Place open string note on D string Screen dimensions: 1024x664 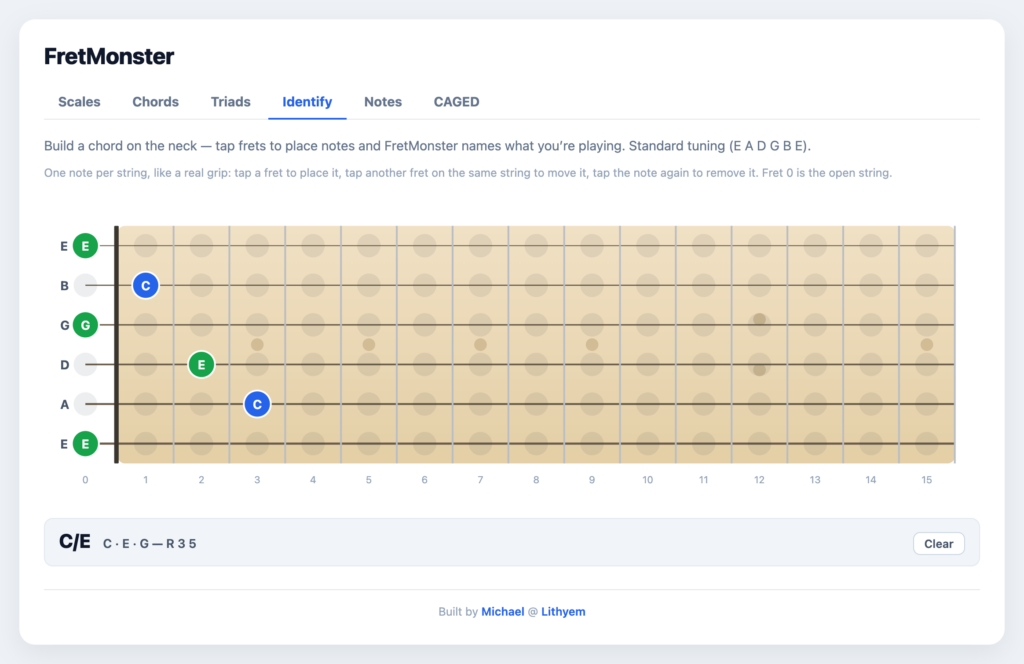tap(85, 364)
